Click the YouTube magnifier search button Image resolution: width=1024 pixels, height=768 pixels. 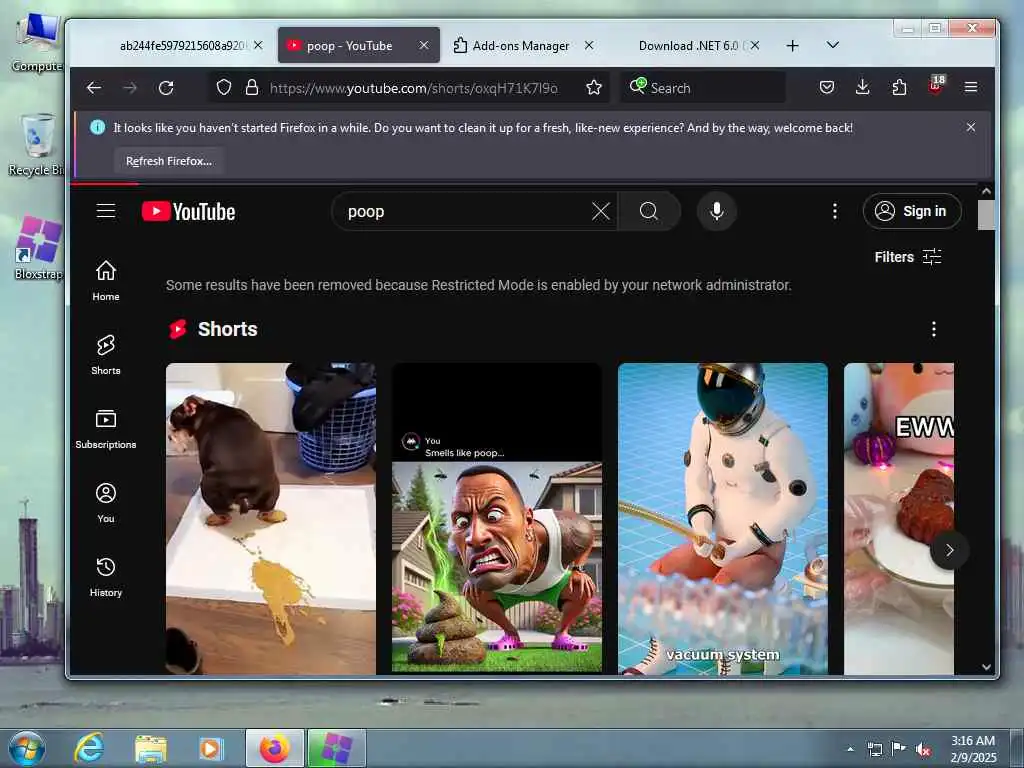point(649,211)
